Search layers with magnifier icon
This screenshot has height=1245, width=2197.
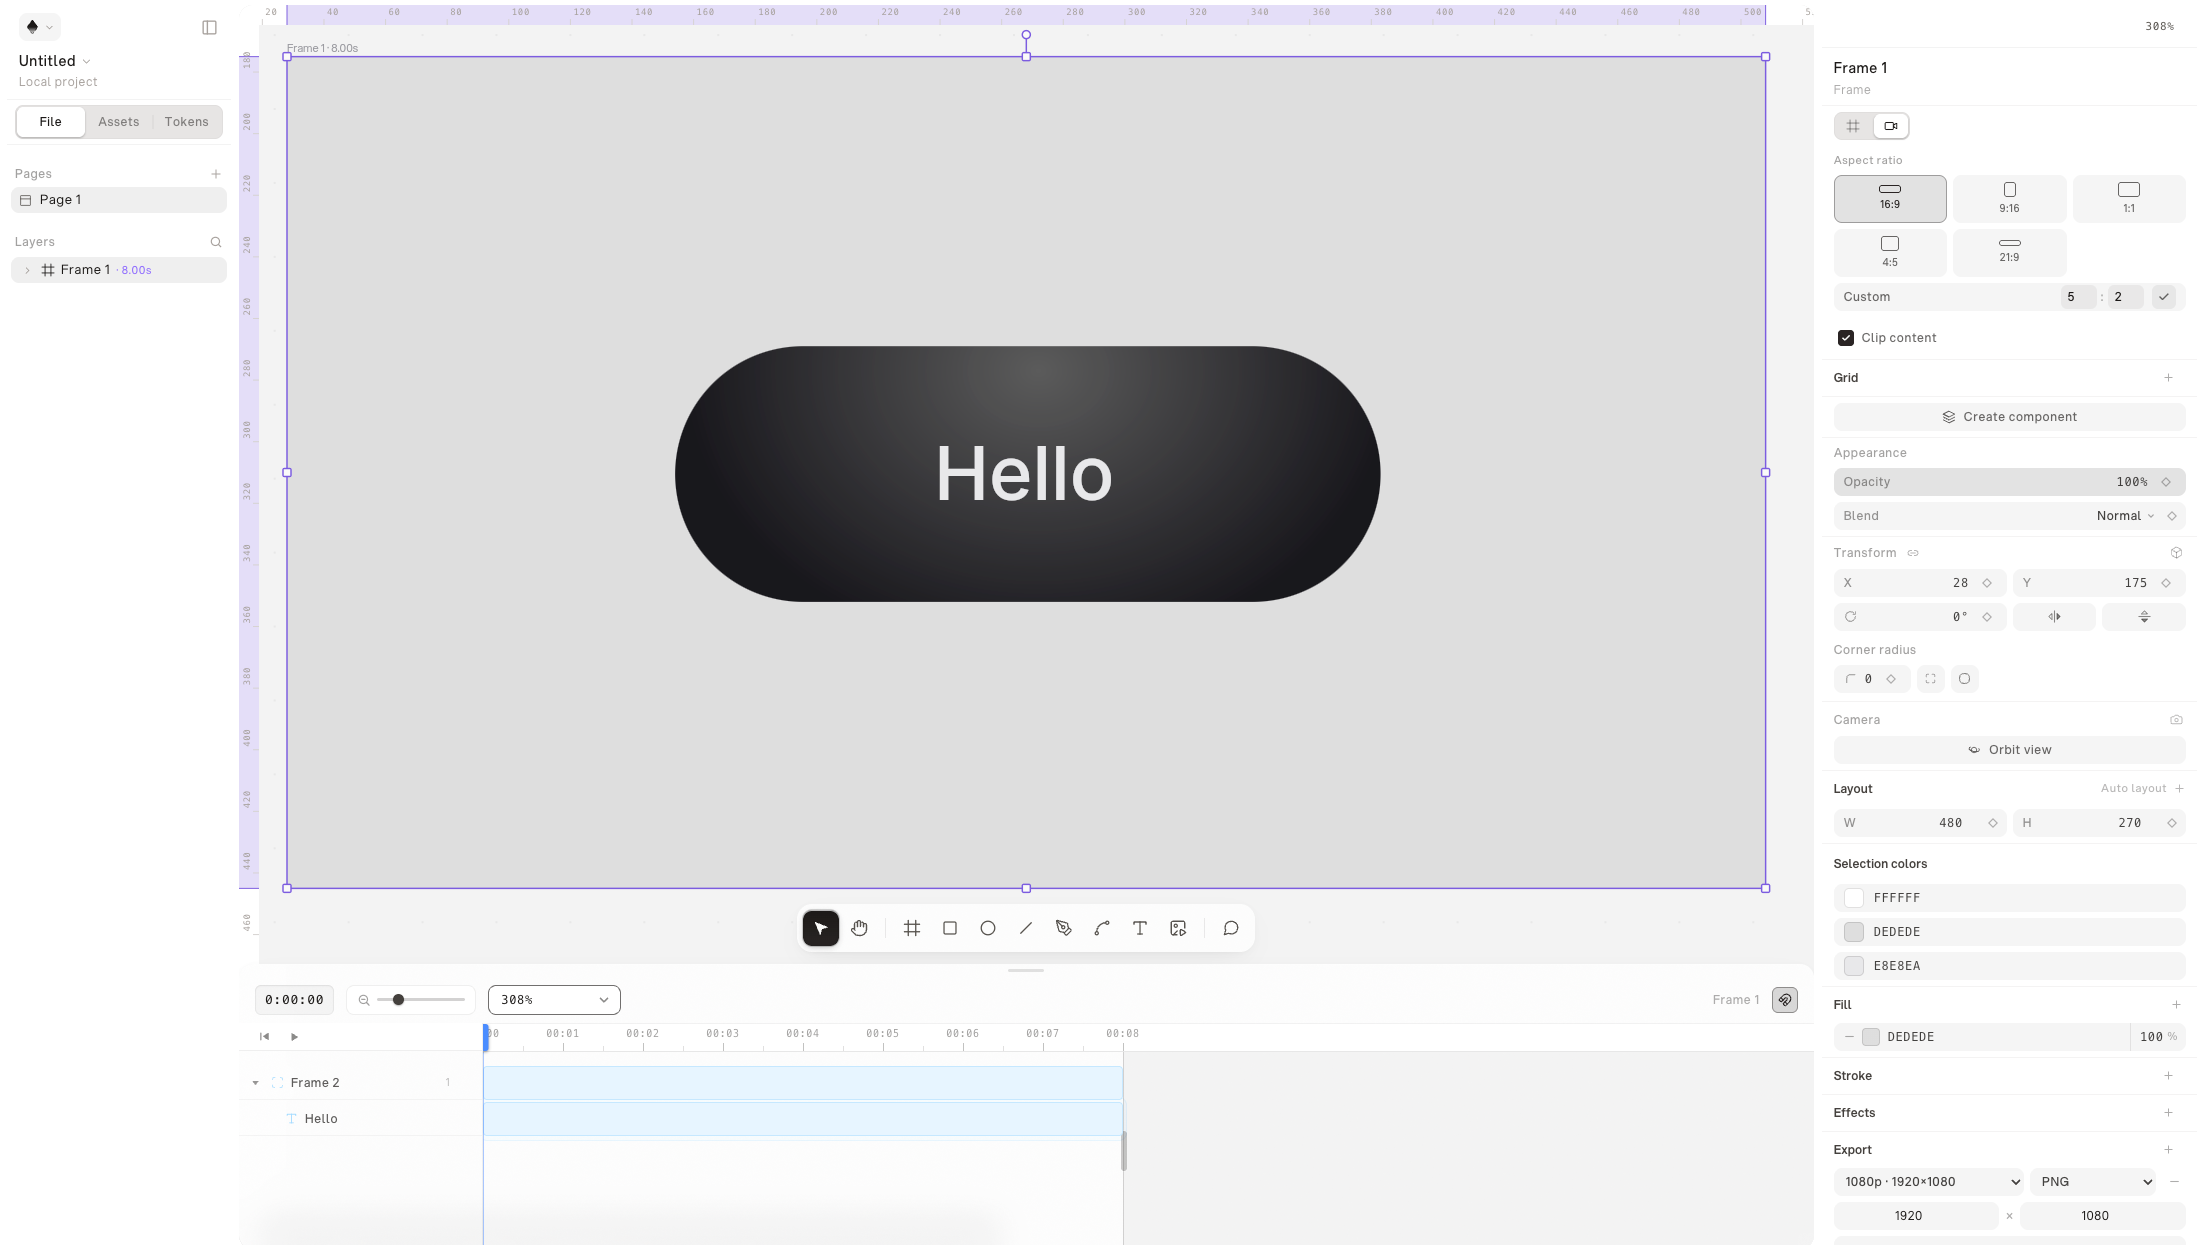tap(216, 242)
